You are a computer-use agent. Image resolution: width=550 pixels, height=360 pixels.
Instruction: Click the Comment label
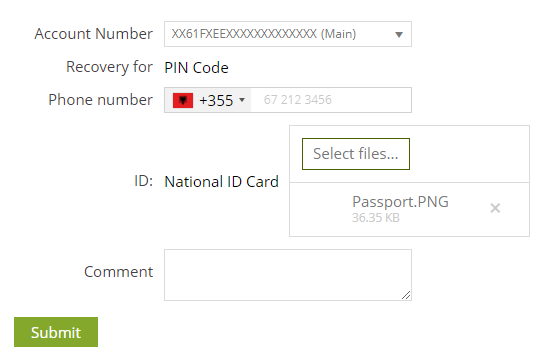click(119, 272)
